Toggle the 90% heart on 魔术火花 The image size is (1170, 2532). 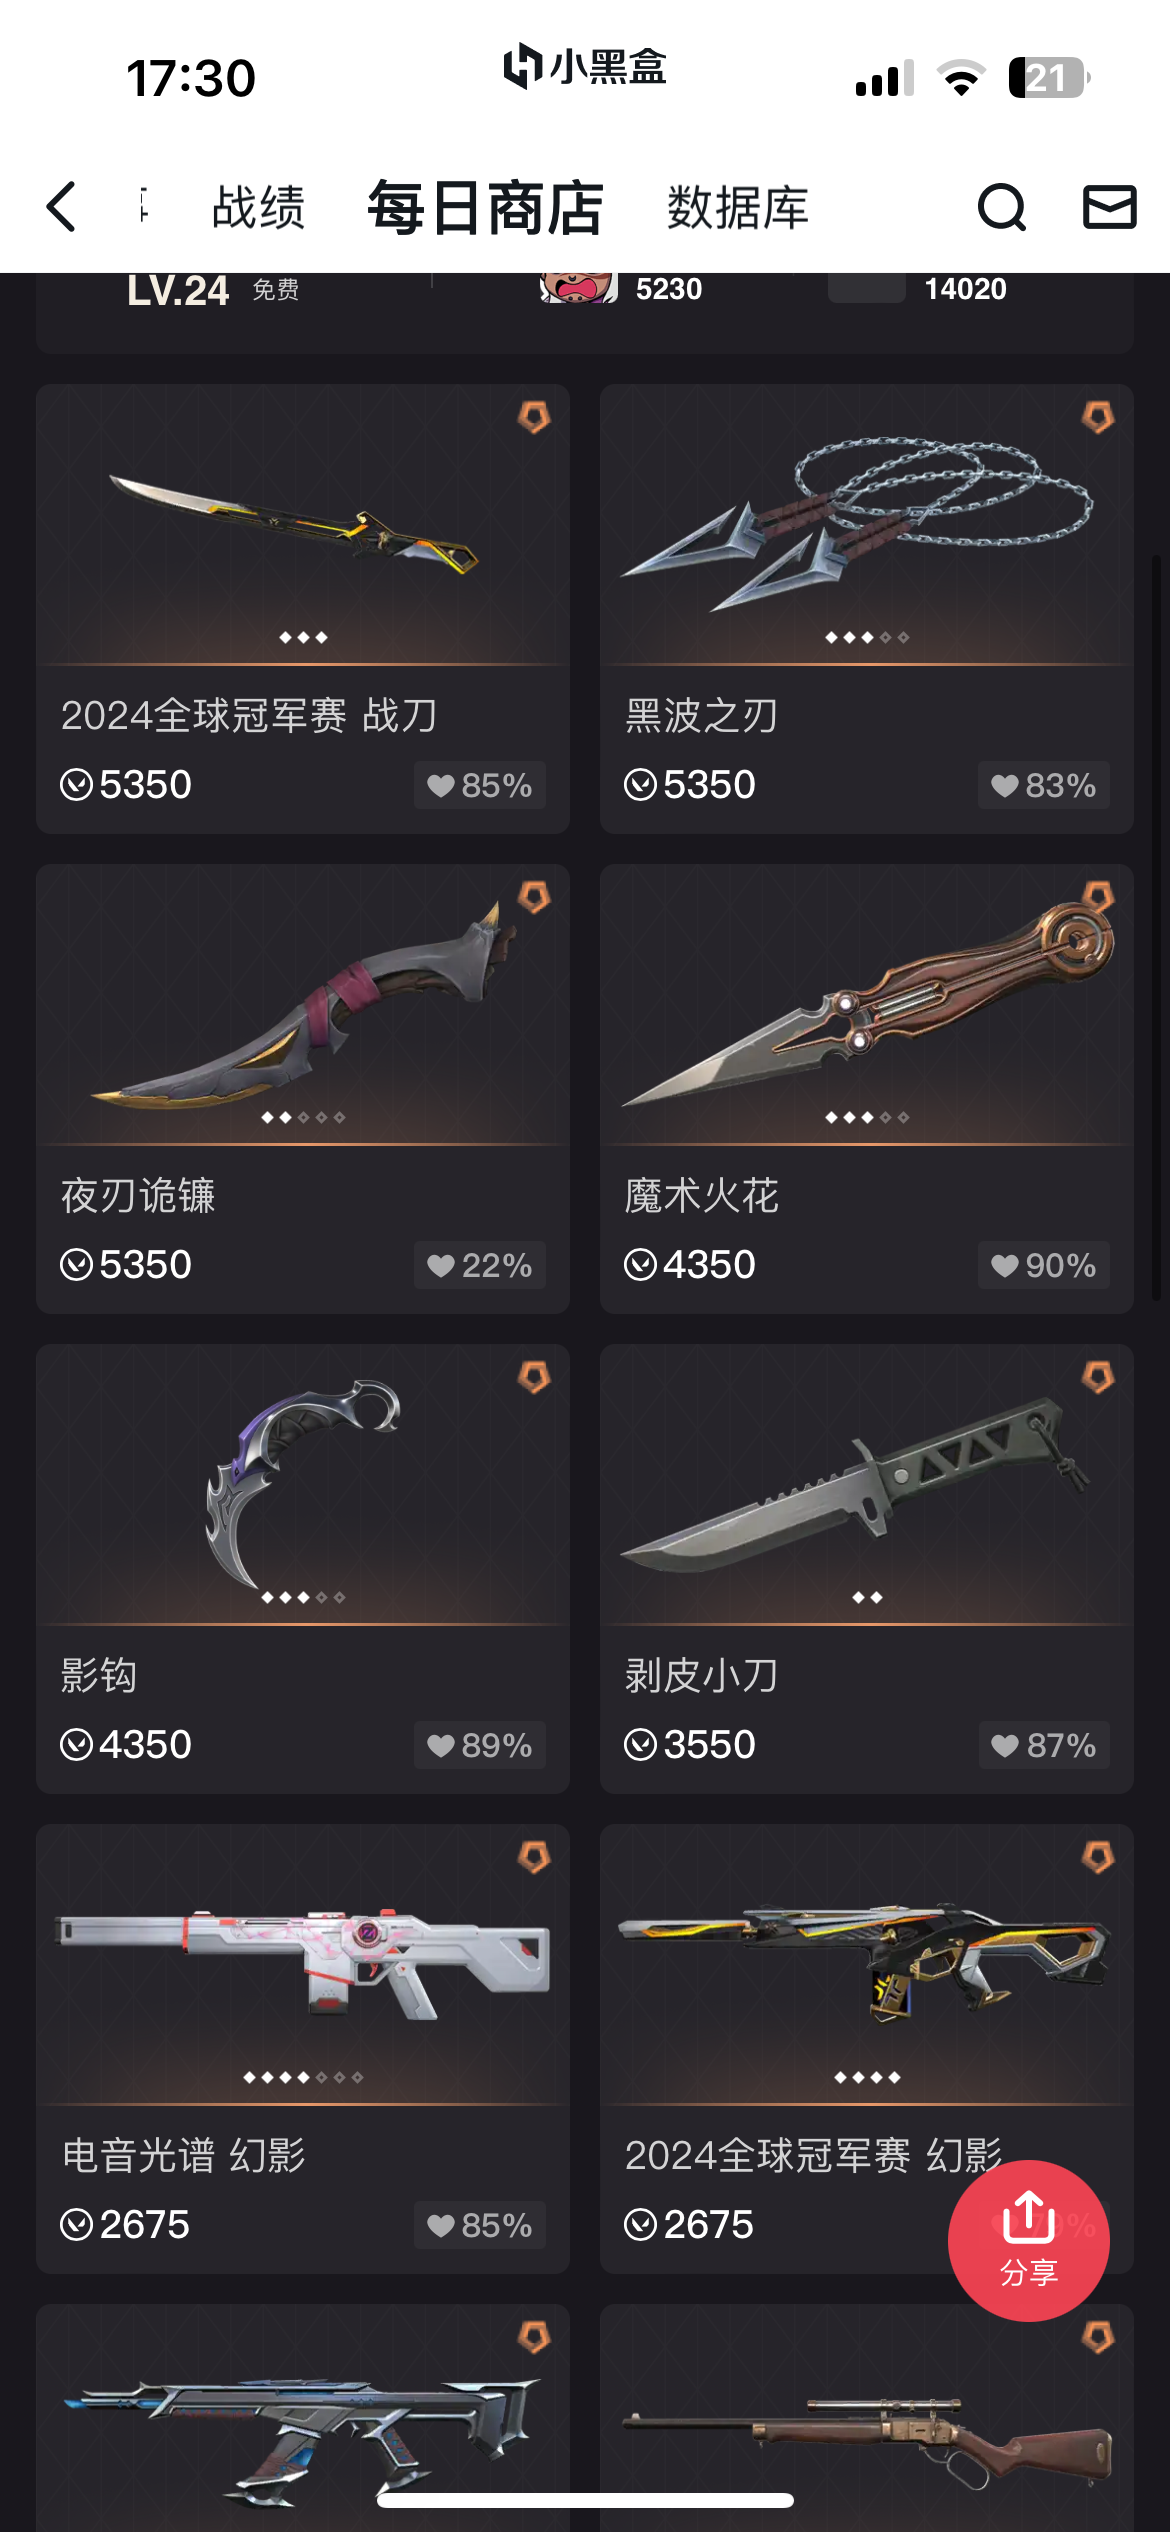[x=1043, y=1265]
